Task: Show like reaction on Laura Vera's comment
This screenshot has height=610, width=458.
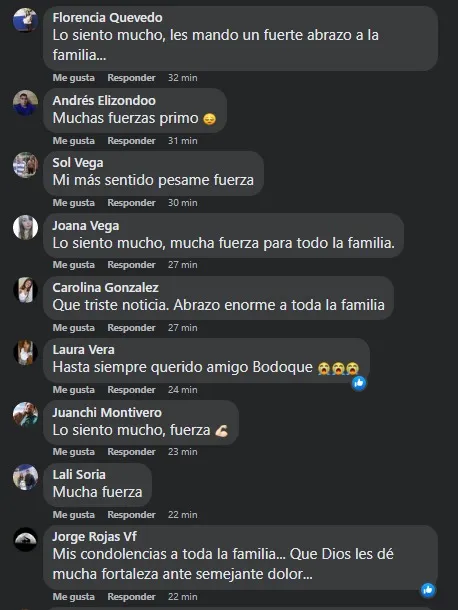Action: (x=359, y=383)
